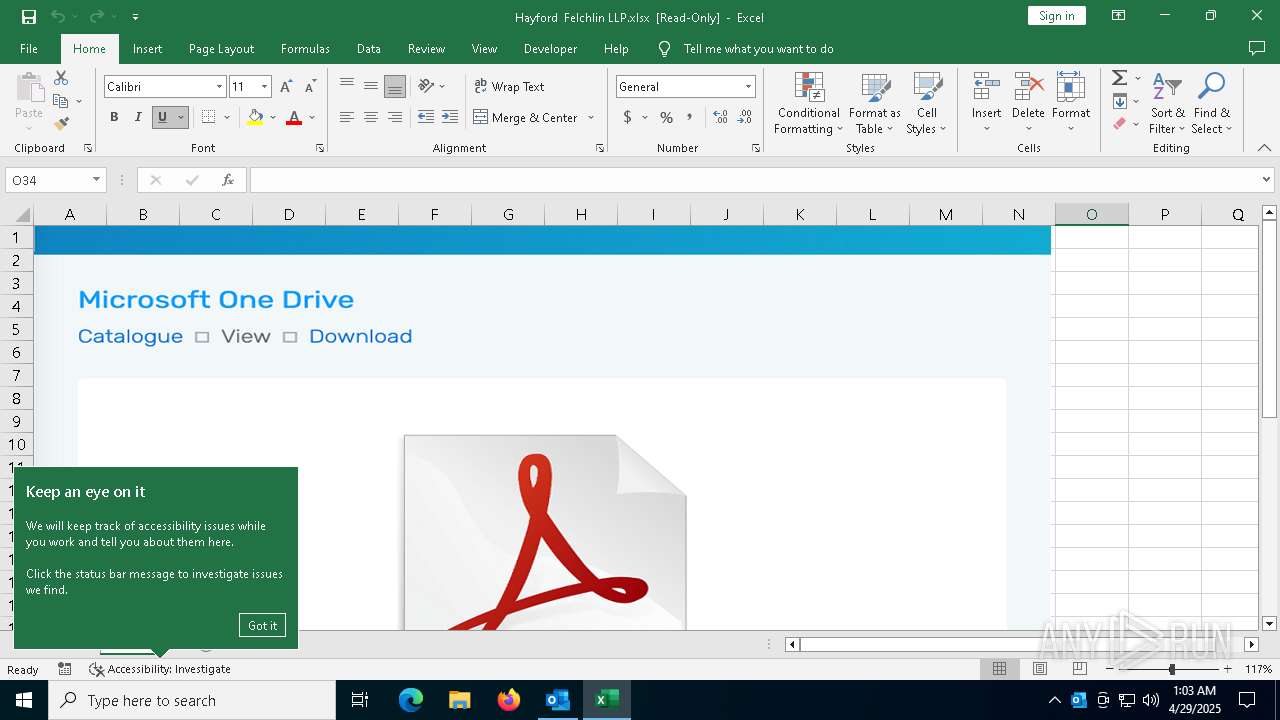Apply Comma Style icon

point(690,117)
